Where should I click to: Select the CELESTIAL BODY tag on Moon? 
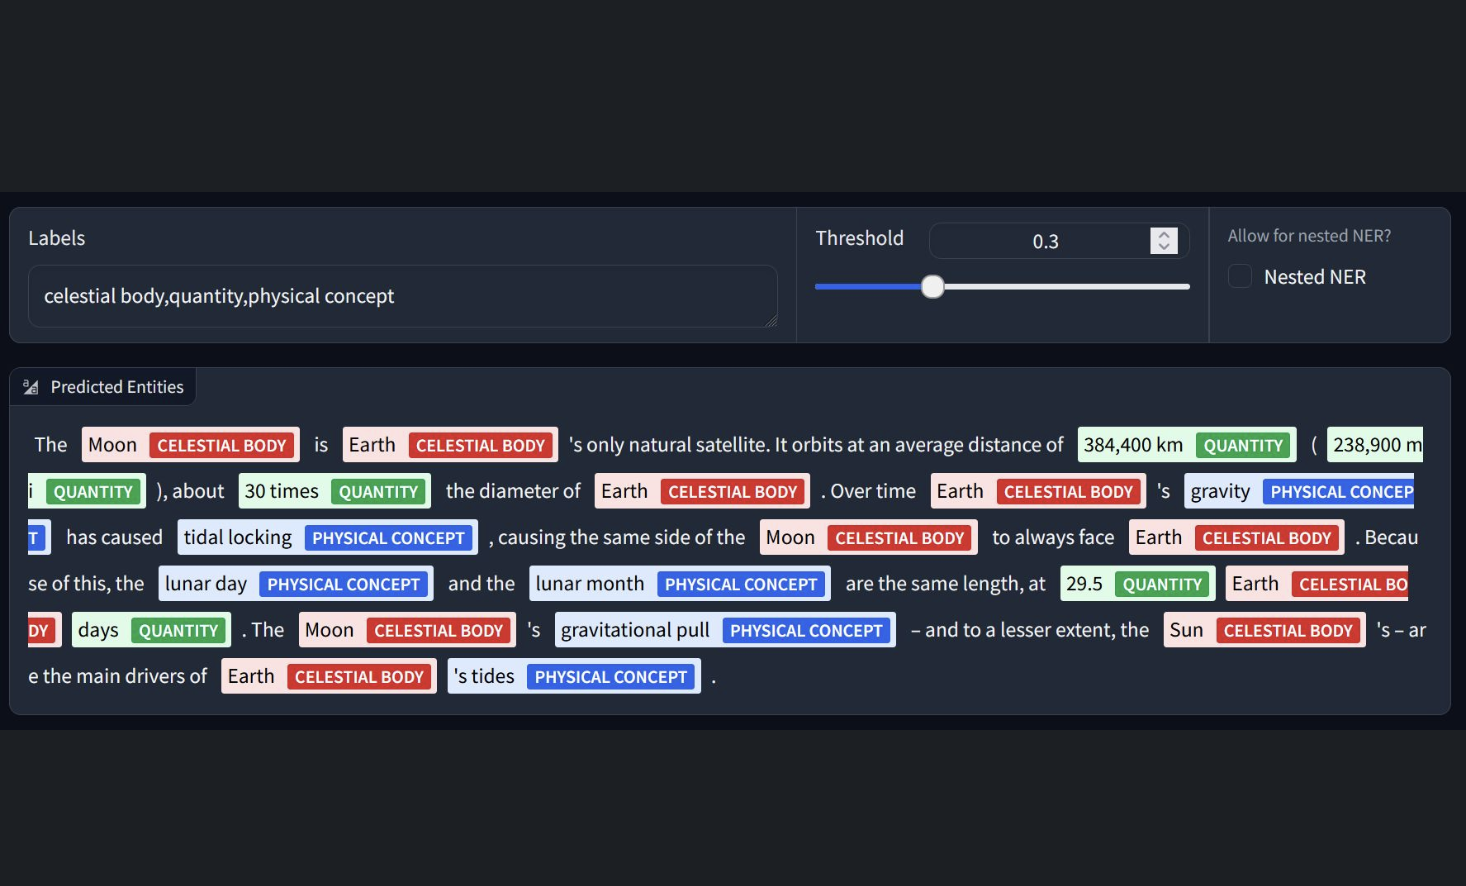[x=222, y=444]
